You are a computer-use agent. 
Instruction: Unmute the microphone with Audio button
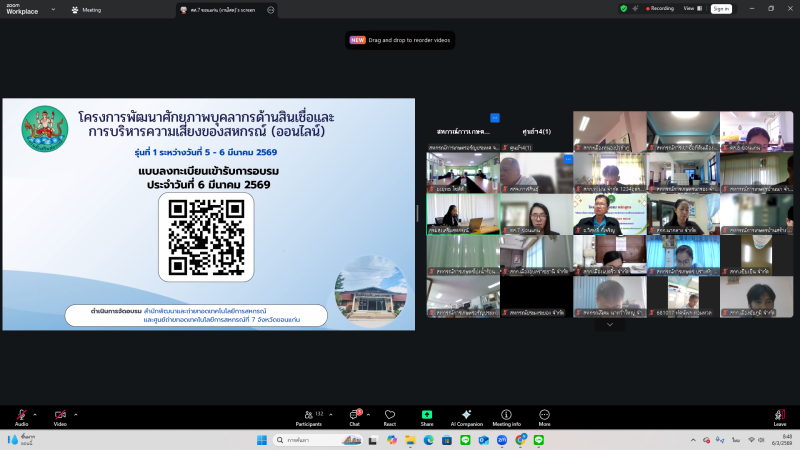click(21, 415)
